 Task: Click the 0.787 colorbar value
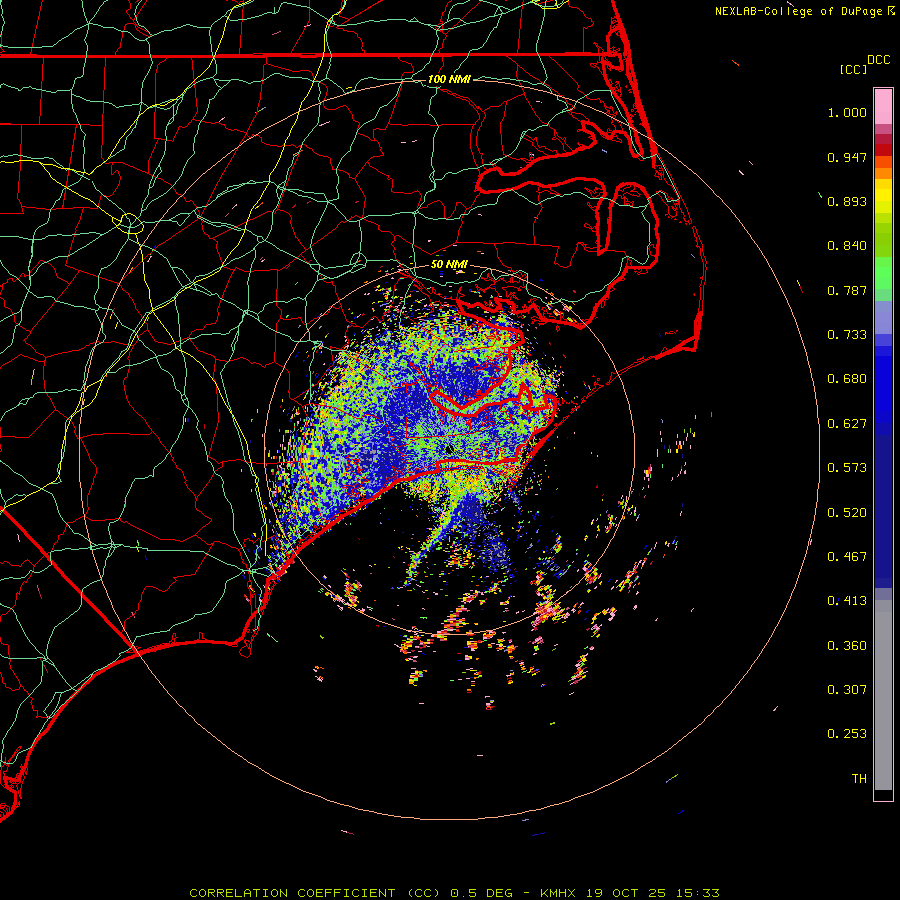pyautogui.click(x=847, y=290)
